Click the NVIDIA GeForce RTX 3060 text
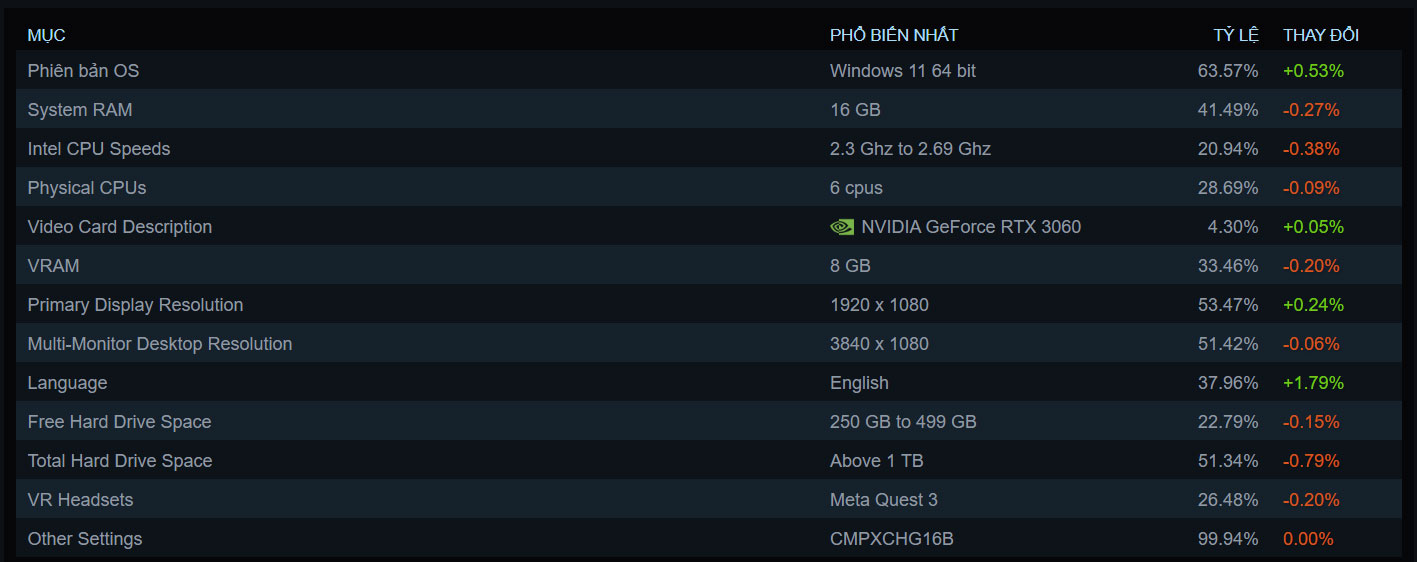Viewport: 1417px width, 562px height. 971,227
